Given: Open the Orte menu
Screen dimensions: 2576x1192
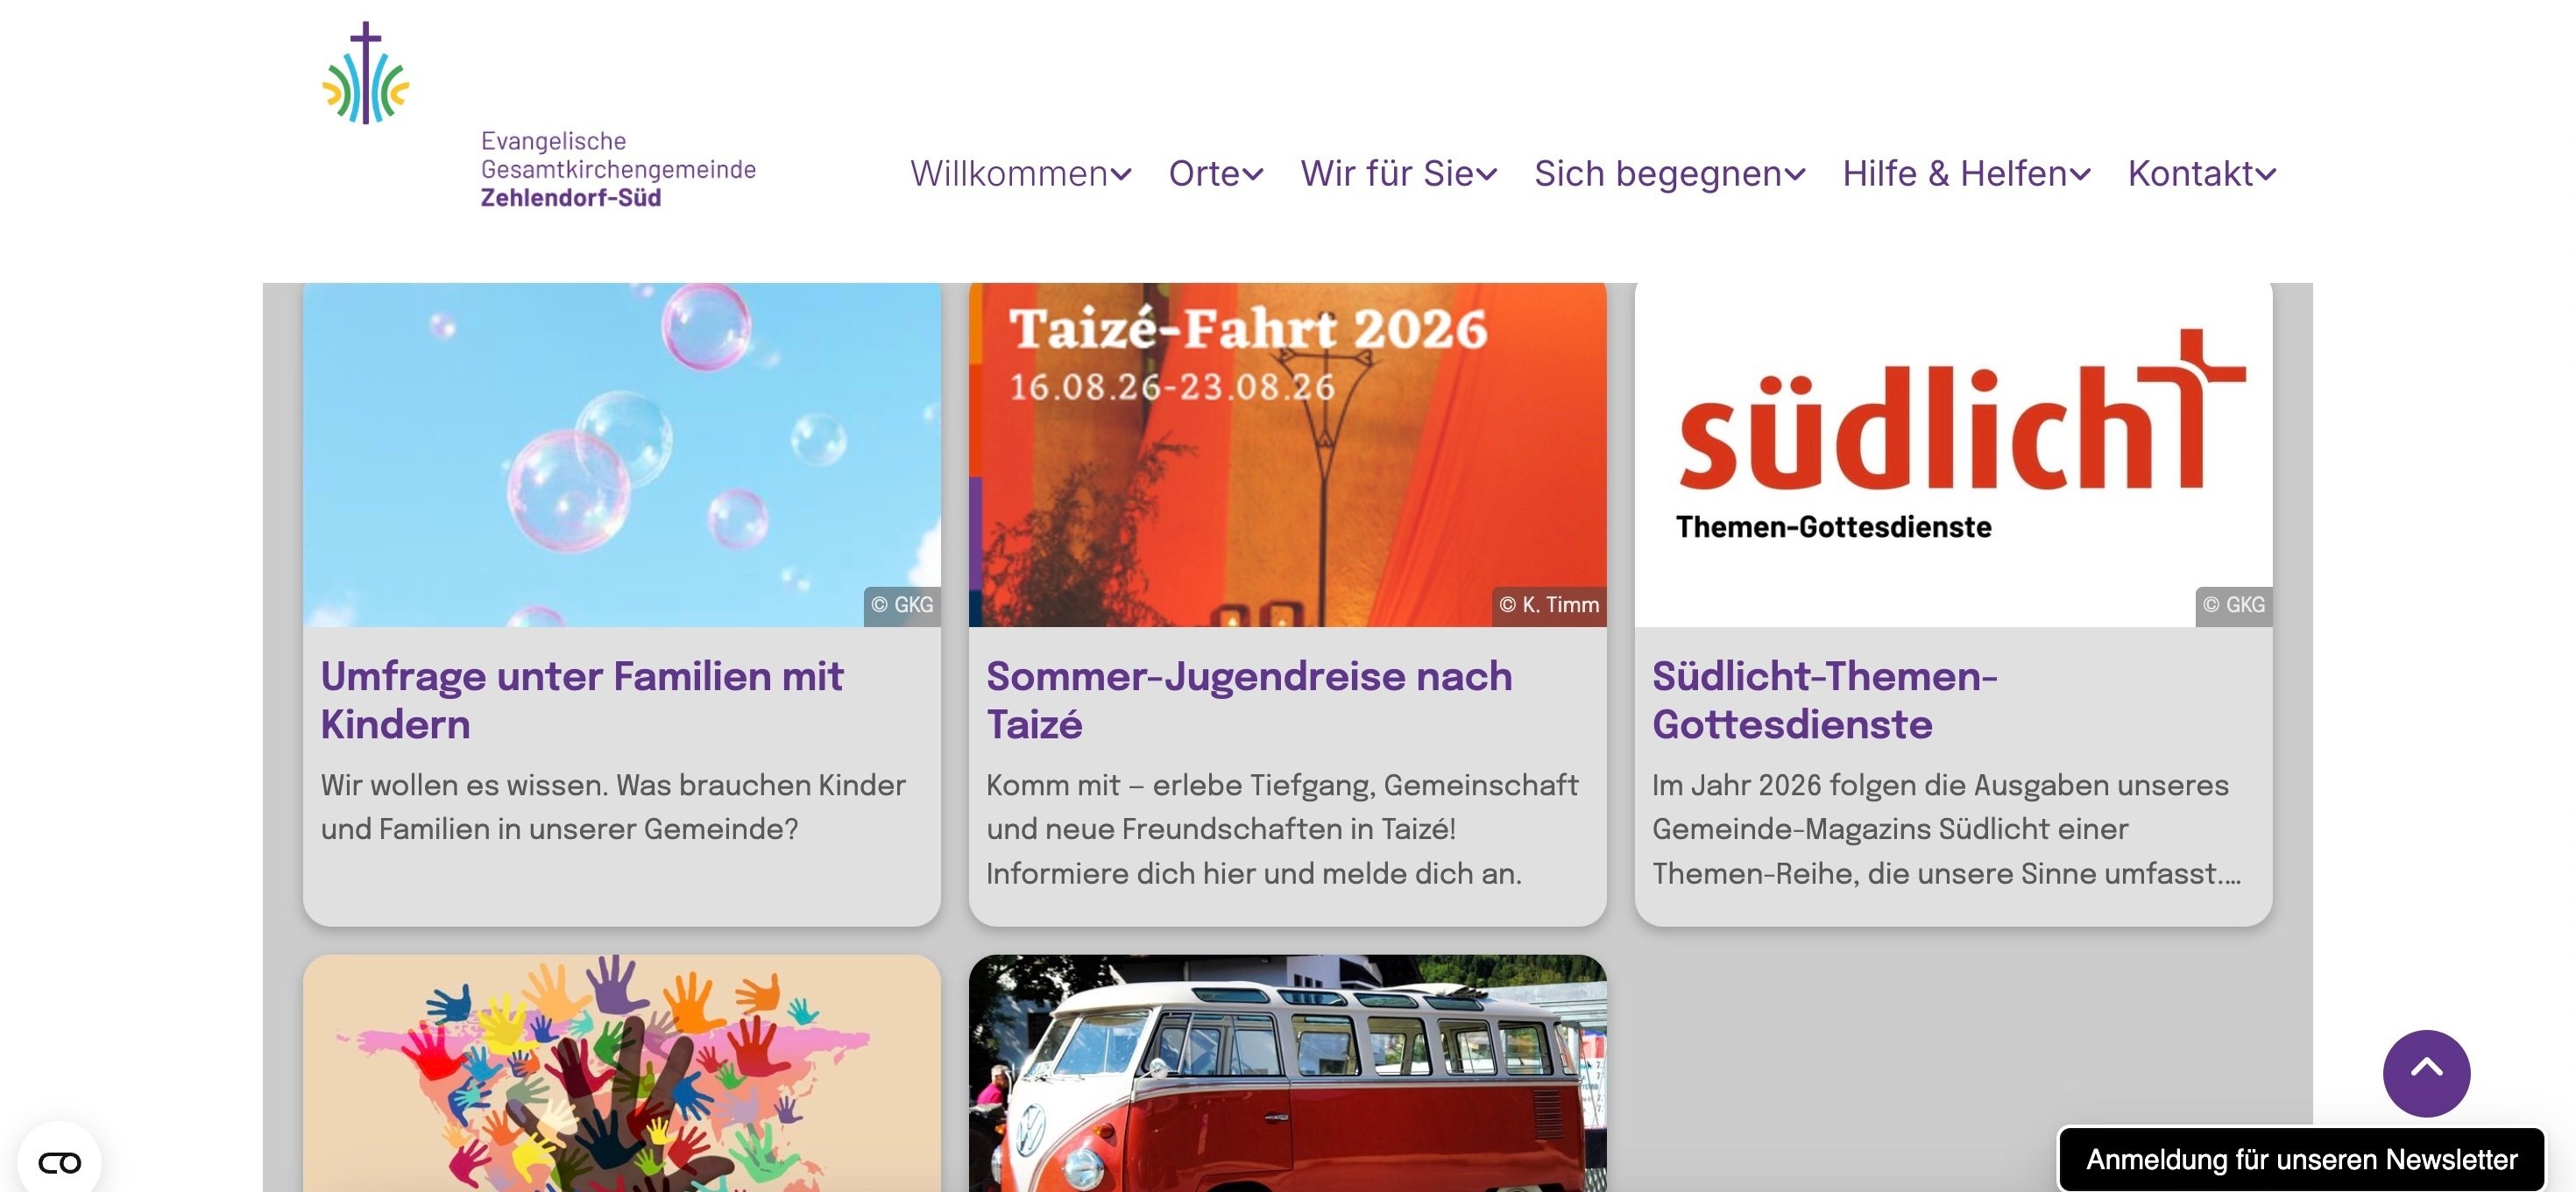Looking at the screenshot, I should pos(1204,173).
